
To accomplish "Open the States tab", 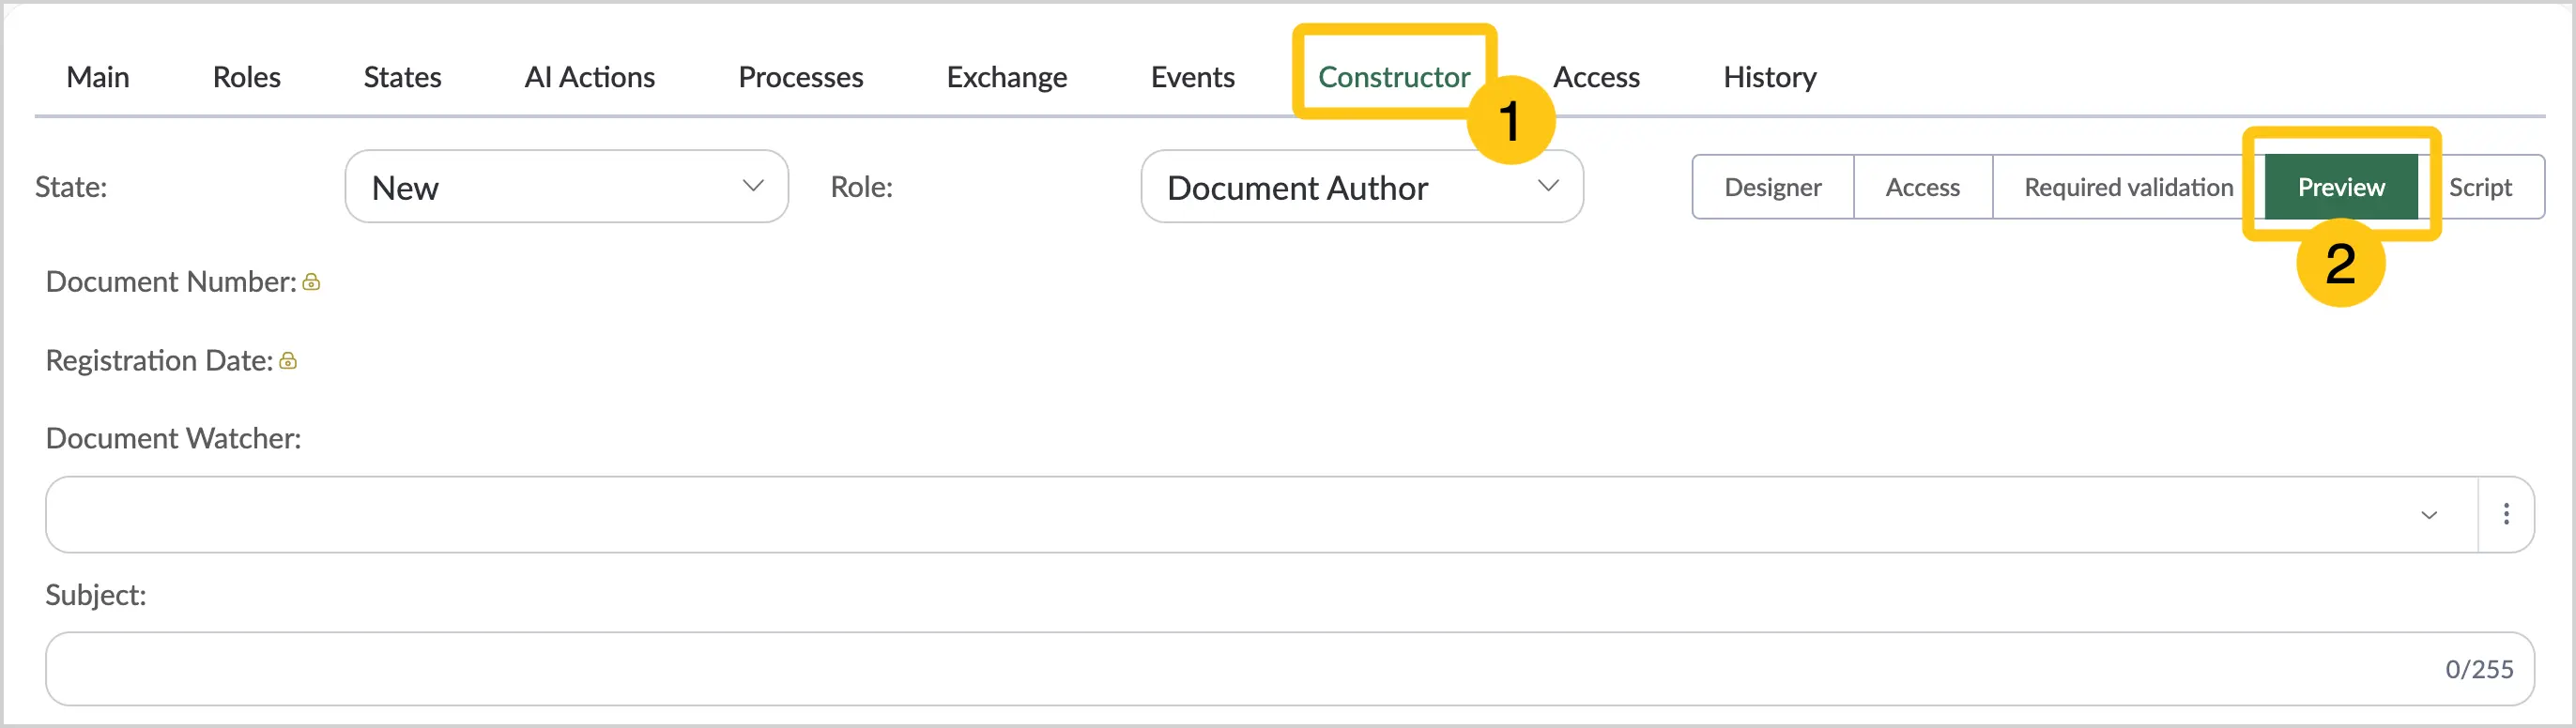I will [402, 77].
